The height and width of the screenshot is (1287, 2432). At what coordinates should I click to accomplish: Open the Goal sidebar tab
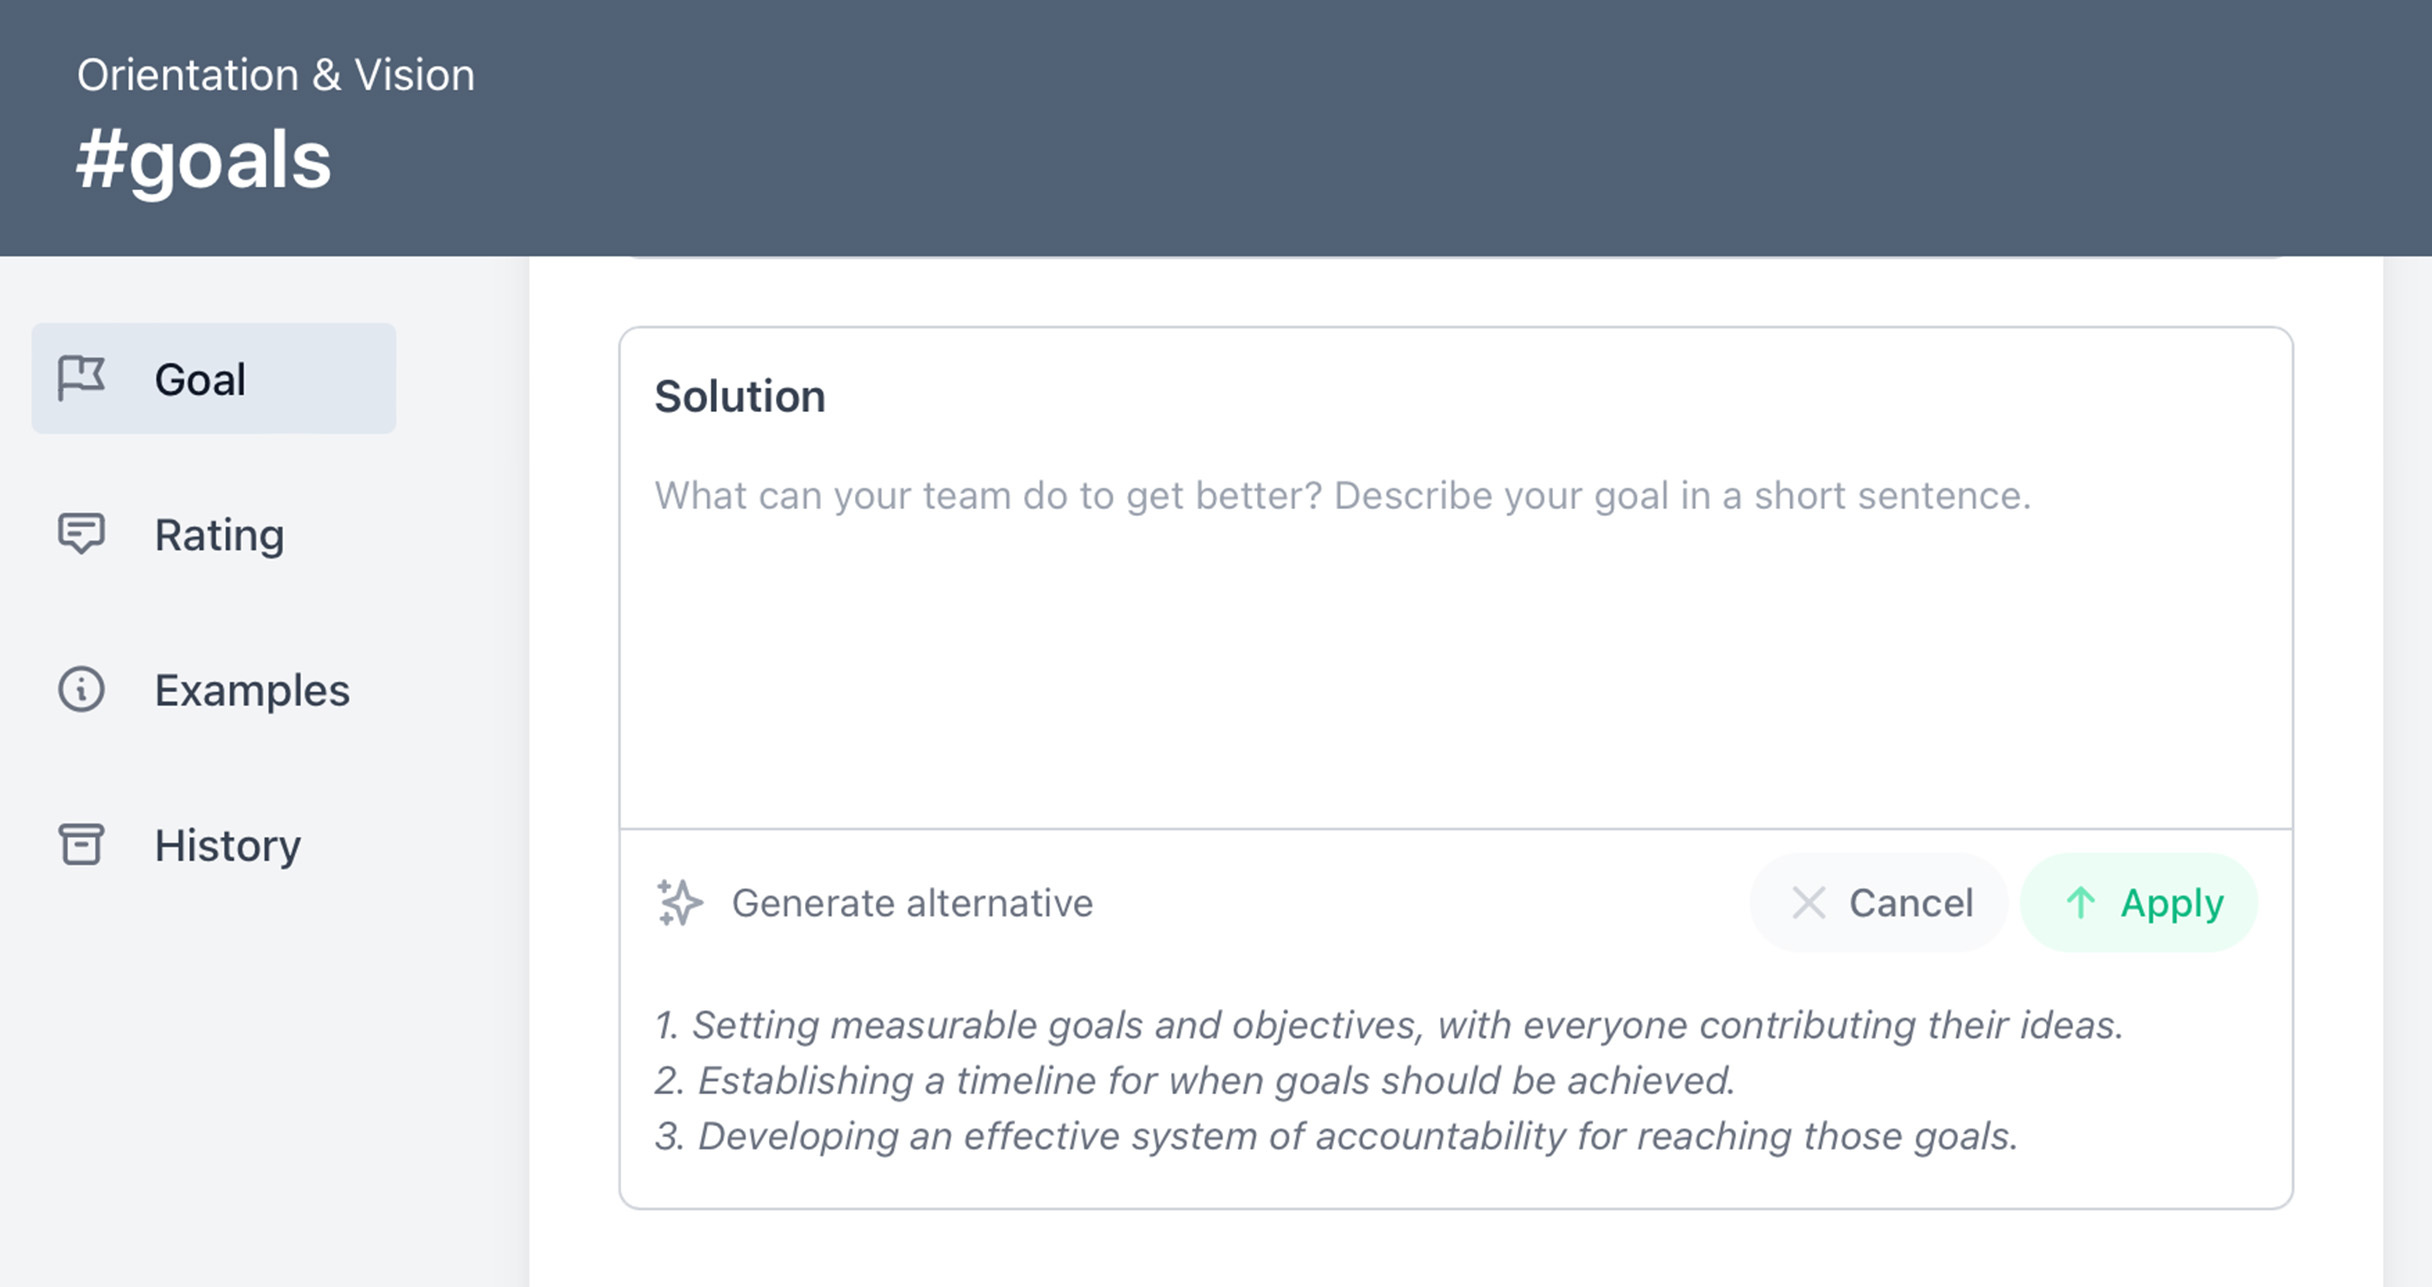(214, 378)
